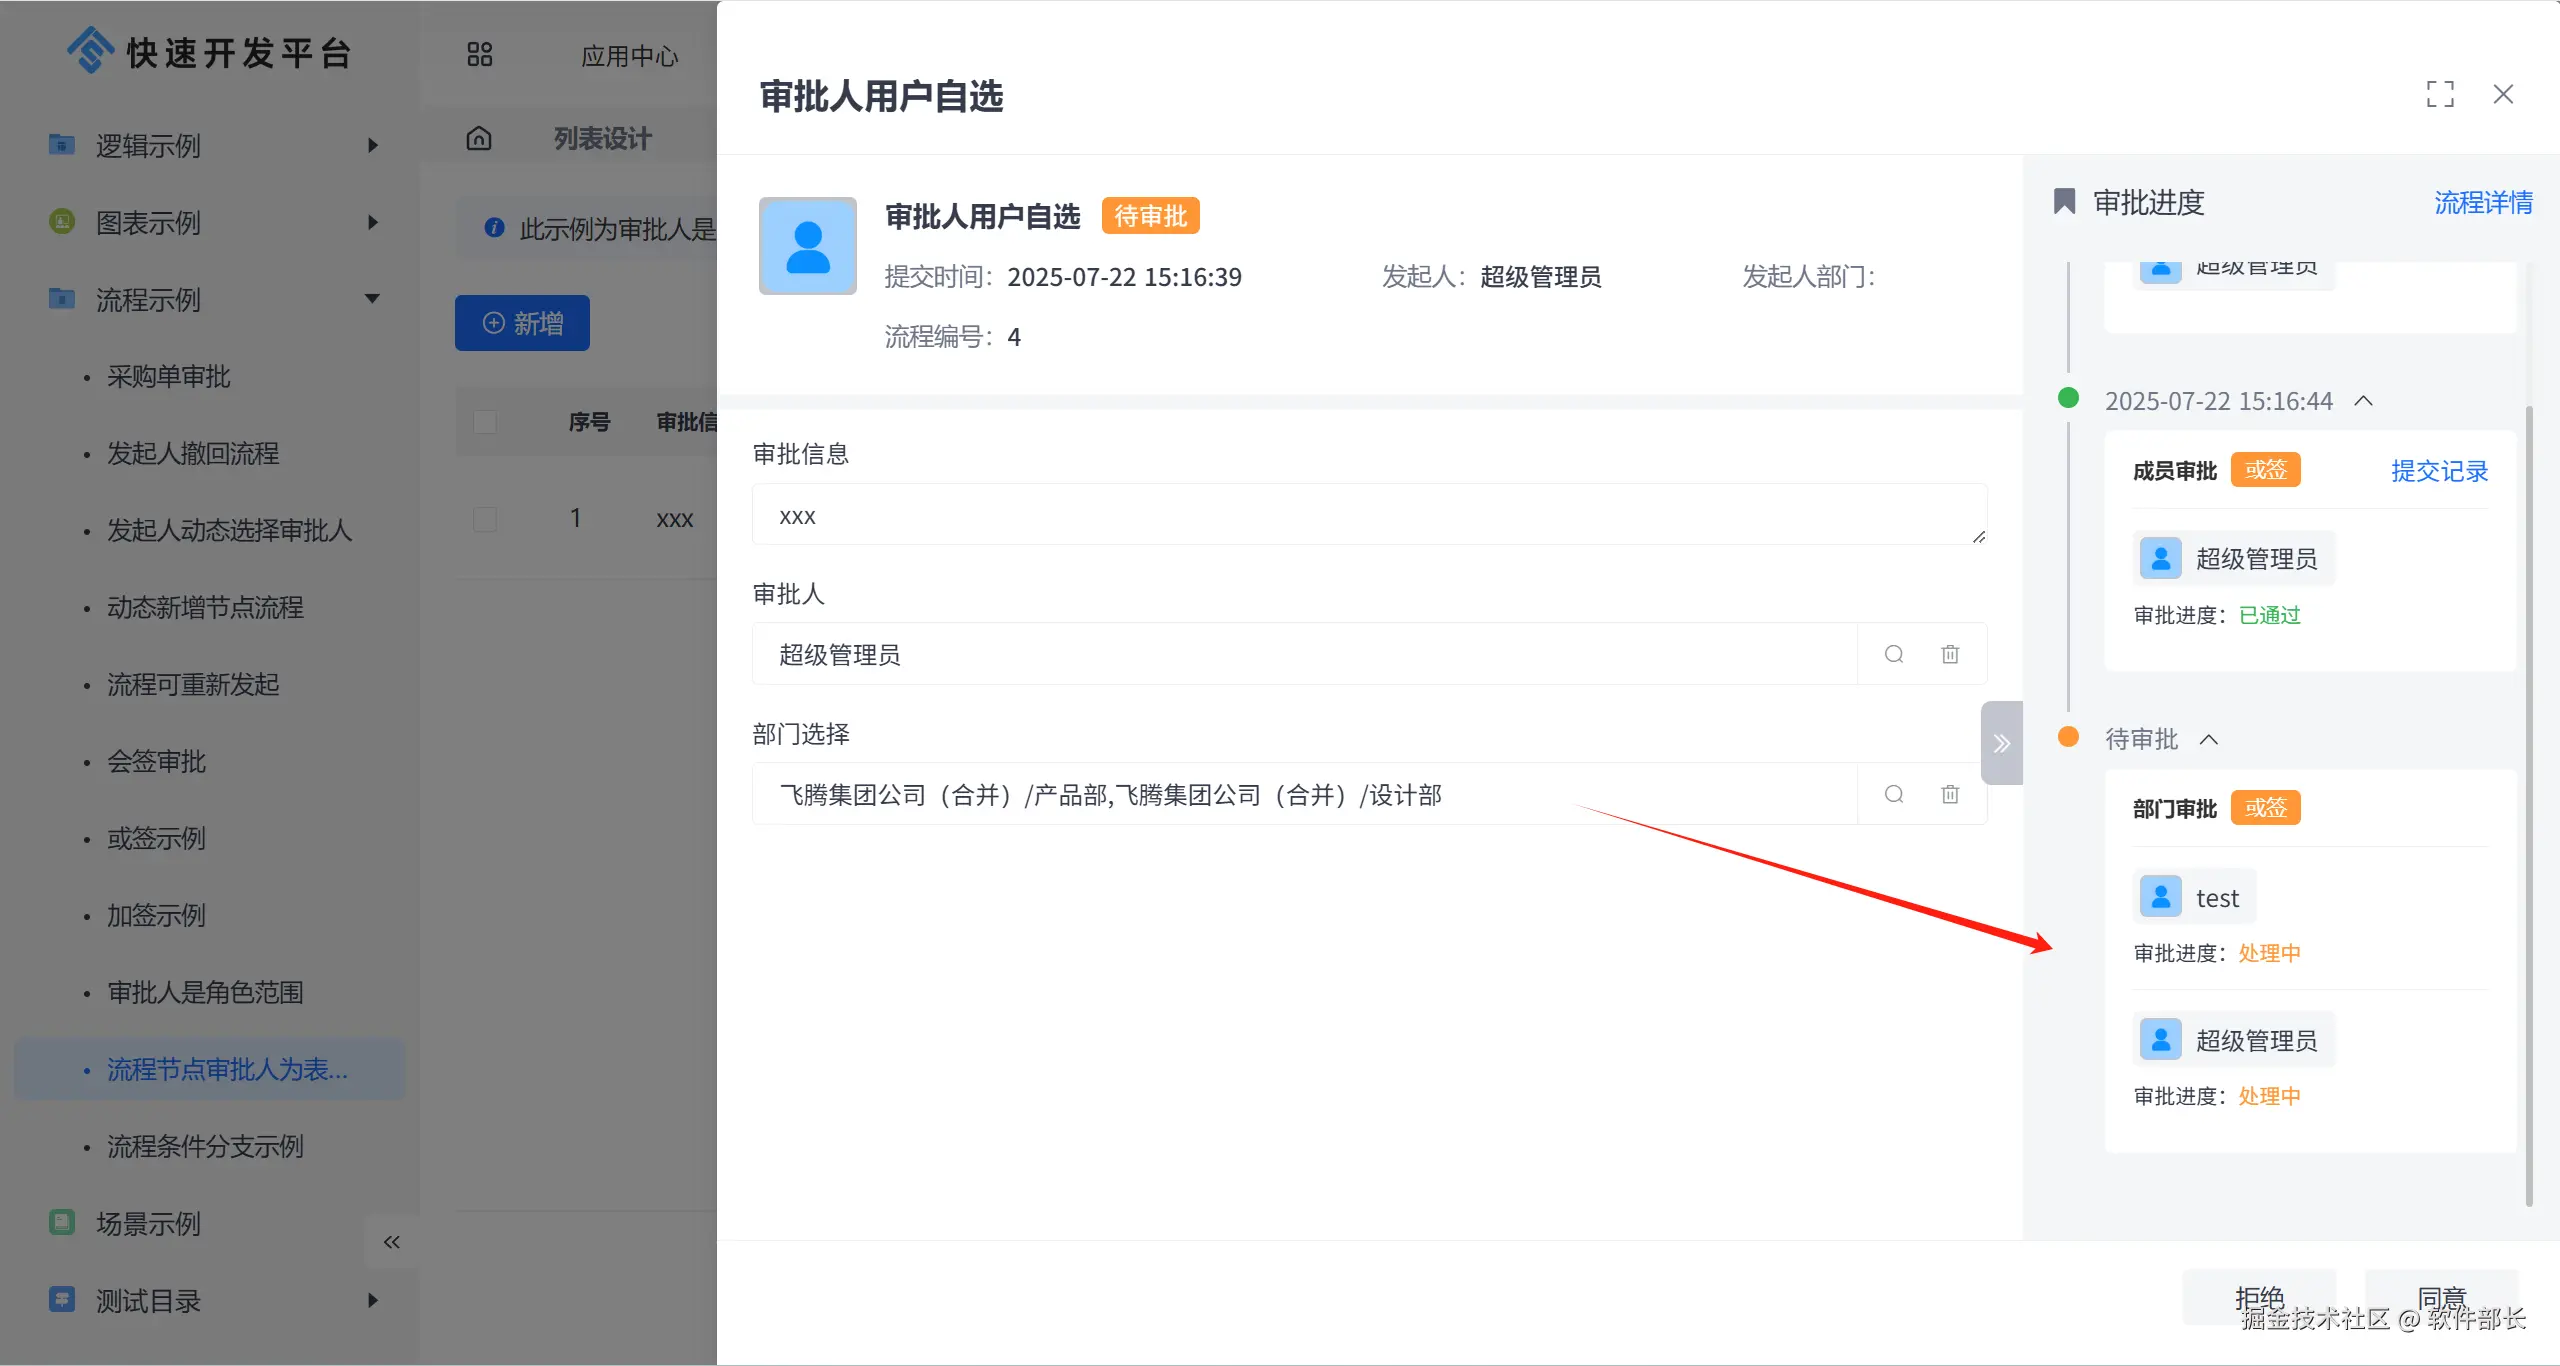Image resolution: width=2560 pixels, height=1366 pixels.
Task: Collapse approval progress panel with double-arrow handle
Action: tap(2001, 743)
